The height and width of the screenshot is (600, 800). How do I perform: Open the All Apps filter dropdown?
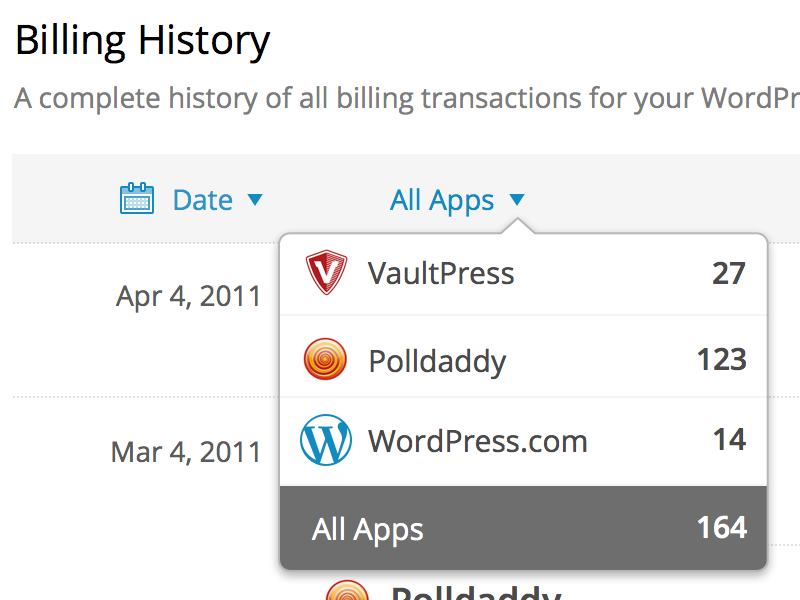pos(458,199)
